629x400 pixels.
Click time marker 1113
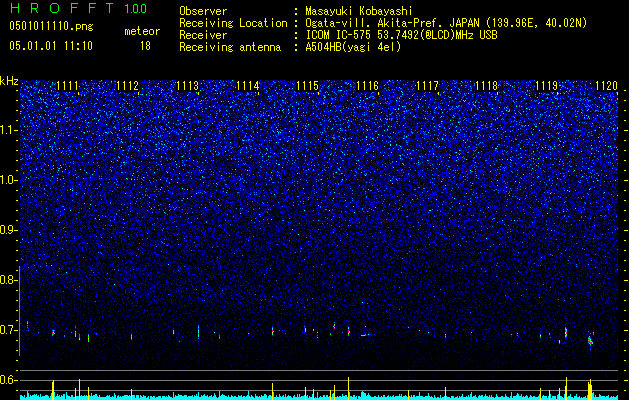(x=187, y=86)
